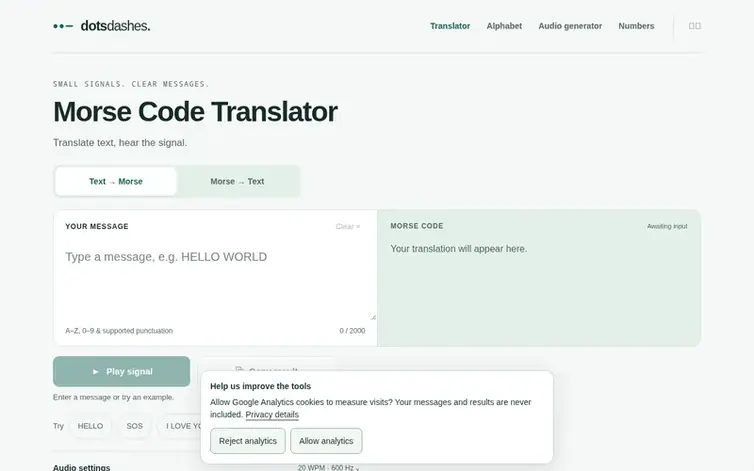Open the Privacy details link
The width and height of the screenshot is (754, 471).
[x=272, y=415]
